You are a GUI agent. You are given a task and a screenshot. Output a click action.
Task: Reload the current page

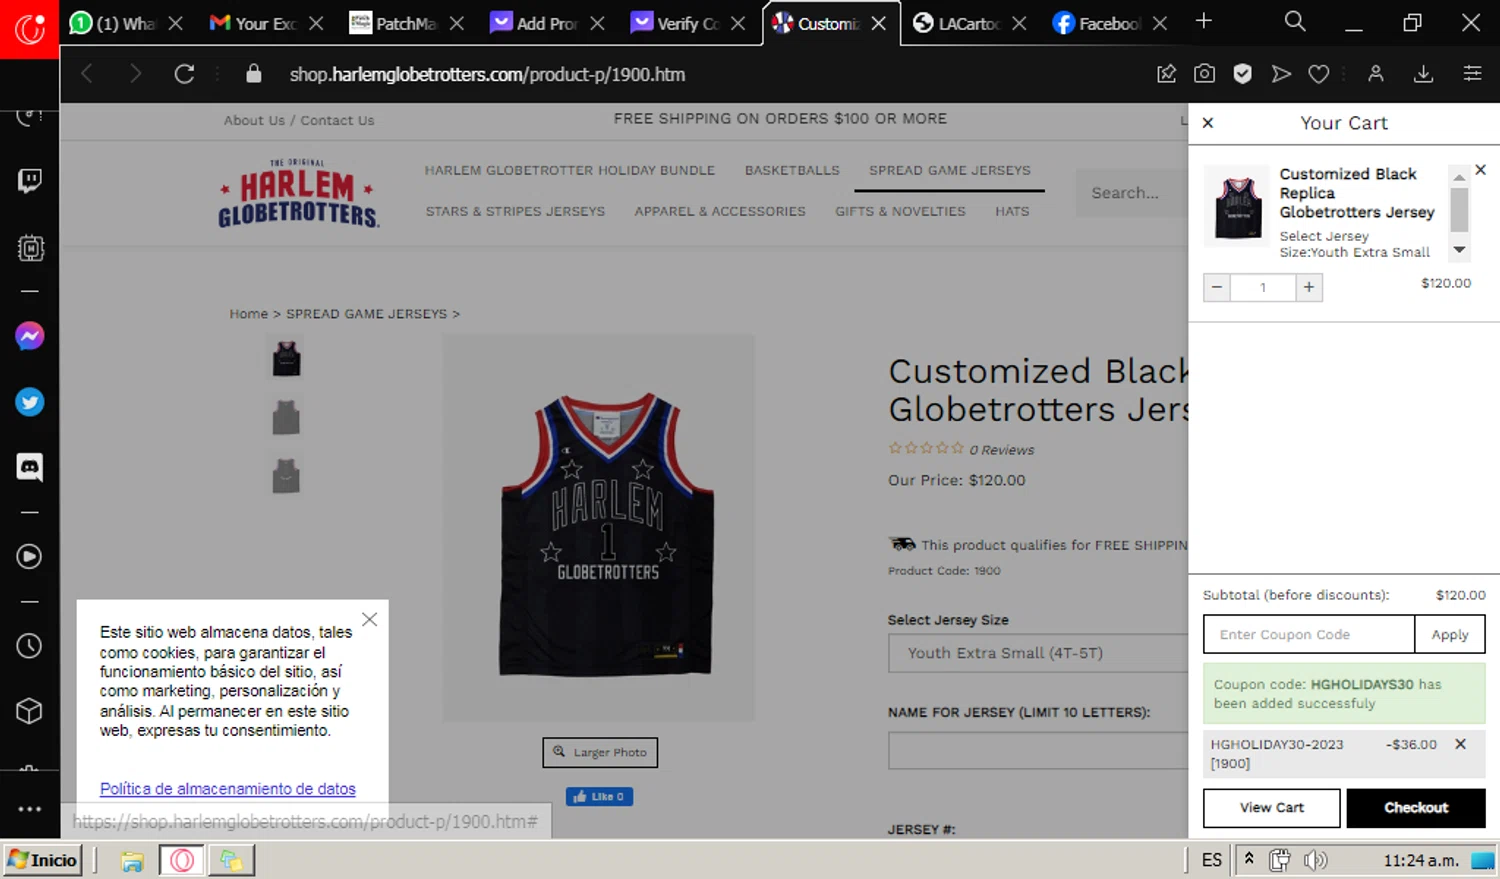point(184,74)
